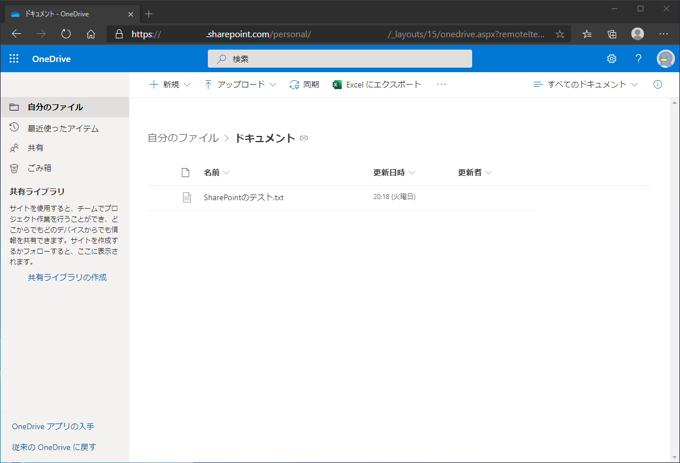Open the toolbar more options ellipsis
Image resolution: width=680 pixels, height=463 pixels.
pos(441,85)
